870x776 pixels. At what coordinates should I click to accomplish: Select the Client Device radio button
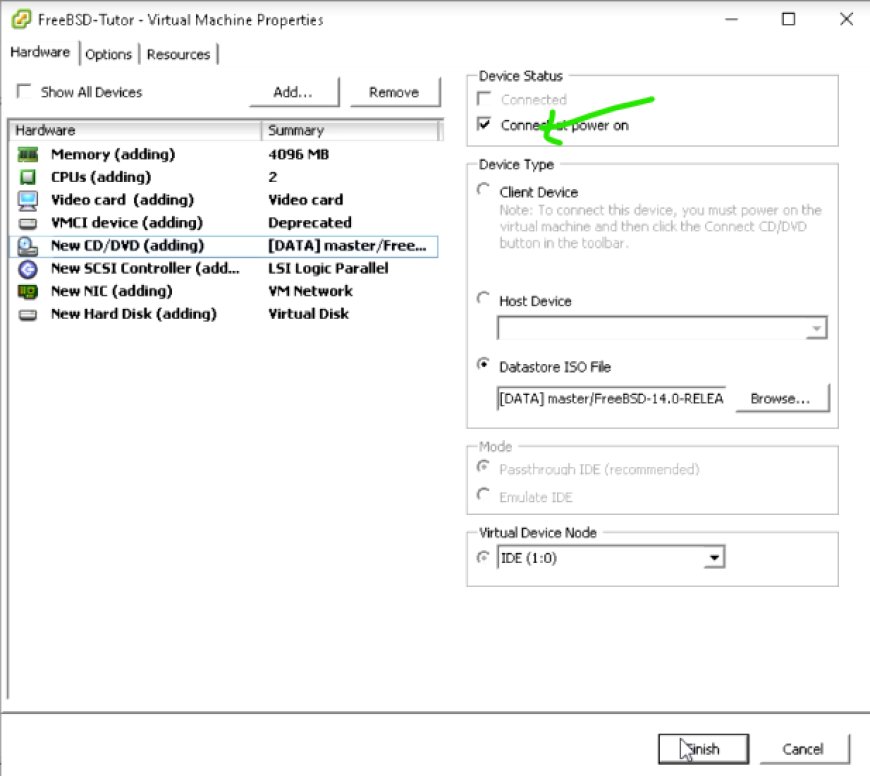click(x=483, y=190)
